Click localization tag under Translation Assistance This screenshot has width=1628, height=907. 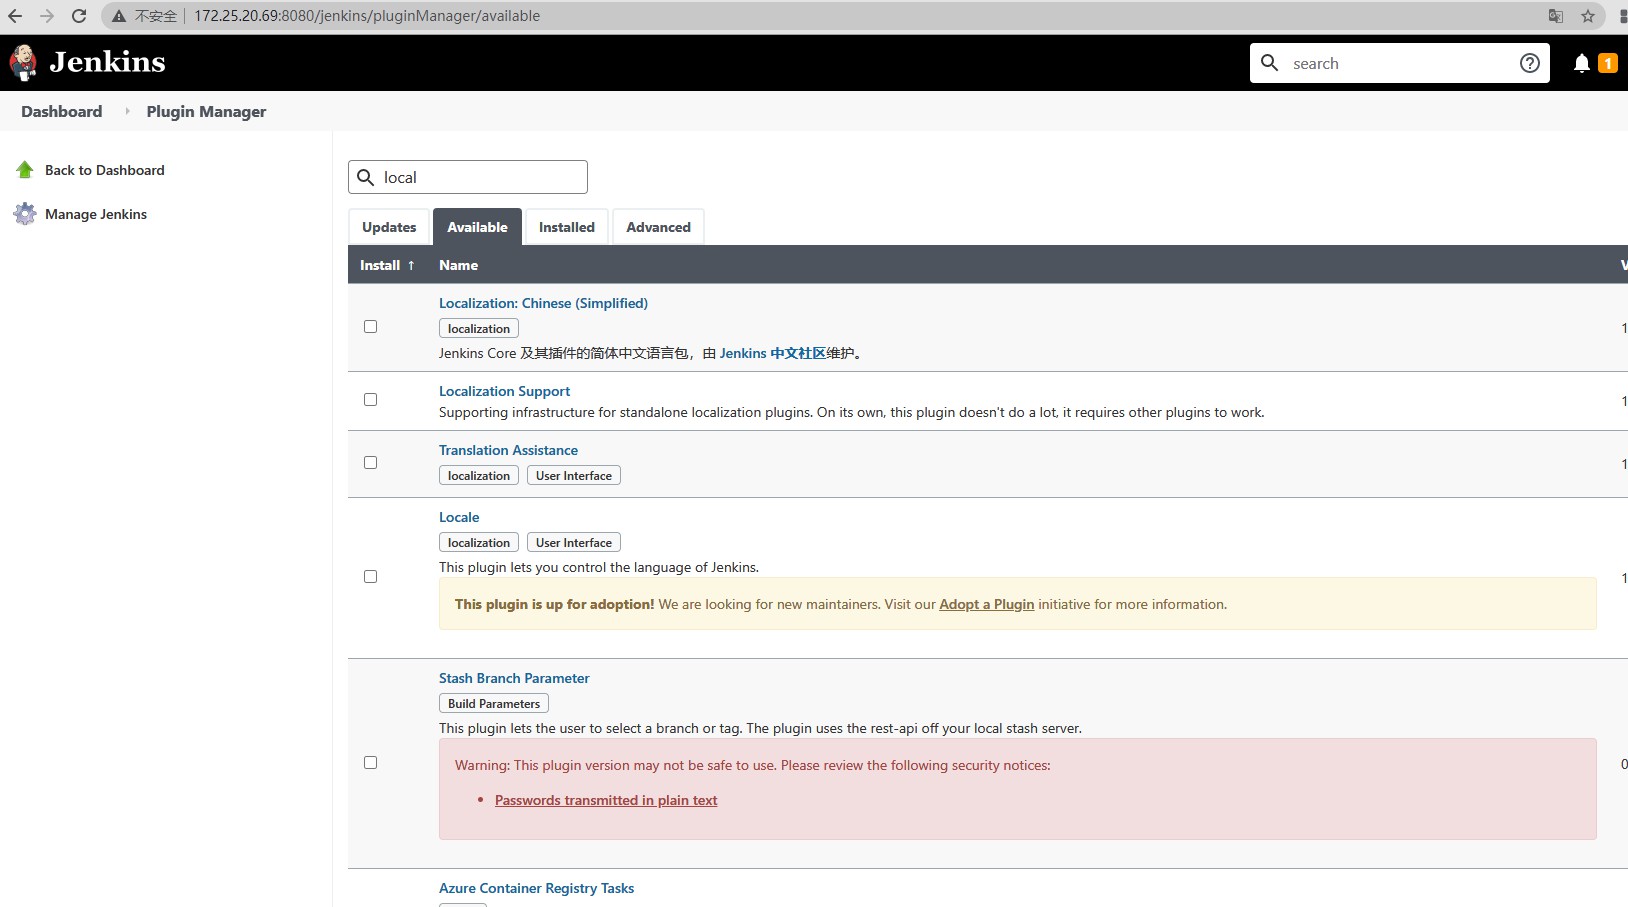coord(479,476)
